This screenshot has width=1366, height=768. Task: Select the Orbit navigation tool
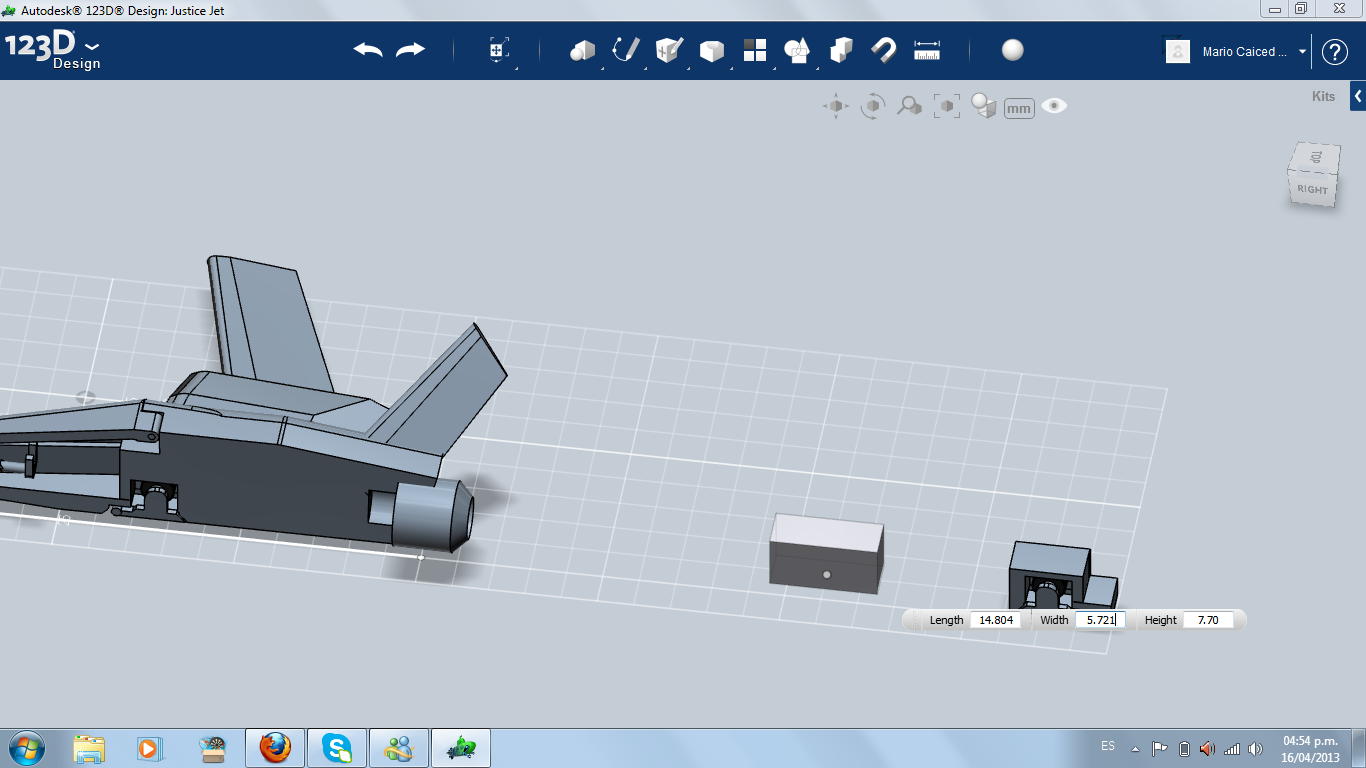pos(873,106)
